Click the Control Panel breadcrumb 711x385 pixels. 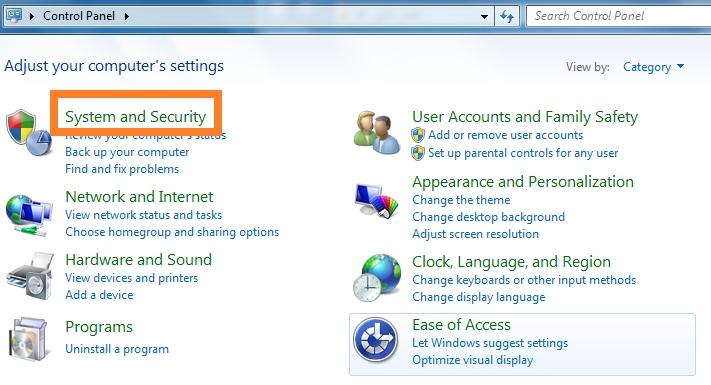point(79,16)
